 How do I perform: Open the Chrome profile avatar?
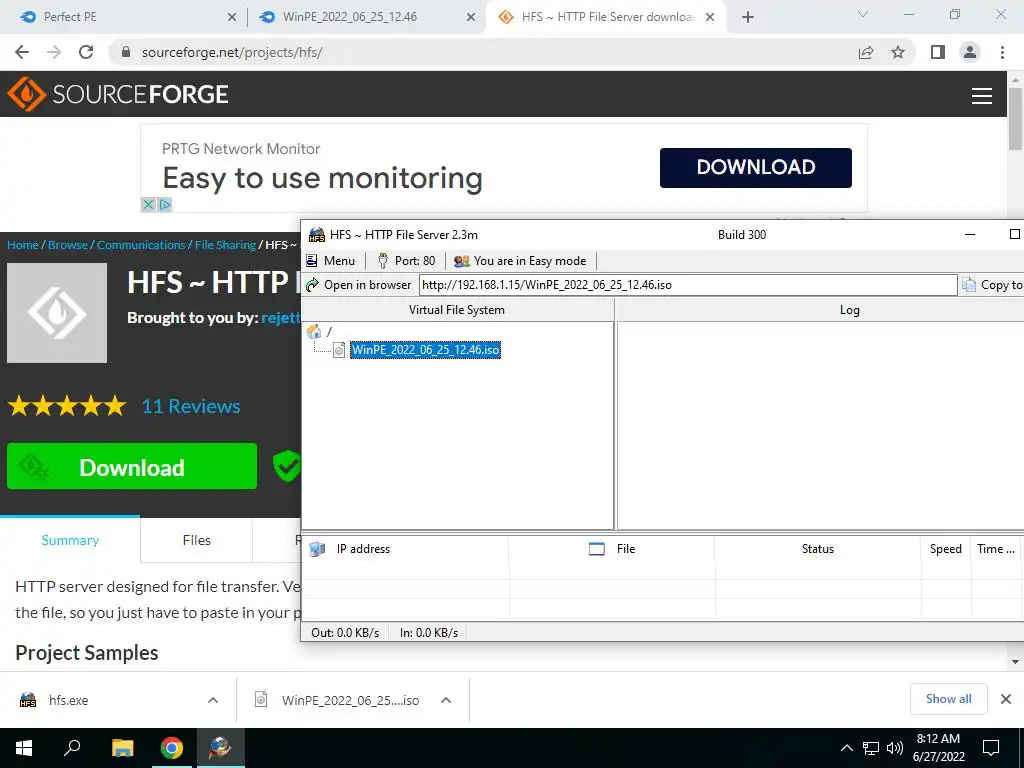[970, 52]
